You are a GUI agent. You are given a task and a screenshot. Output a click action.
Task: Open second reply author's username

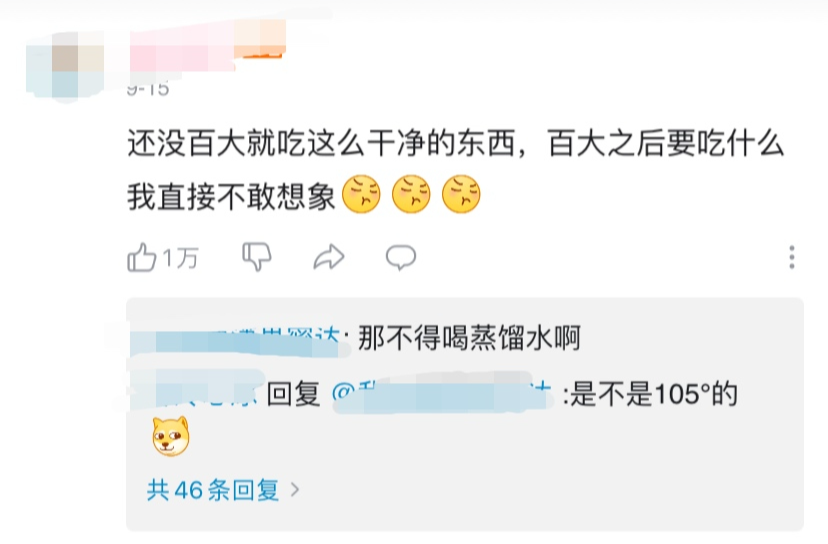coord(196,391)
